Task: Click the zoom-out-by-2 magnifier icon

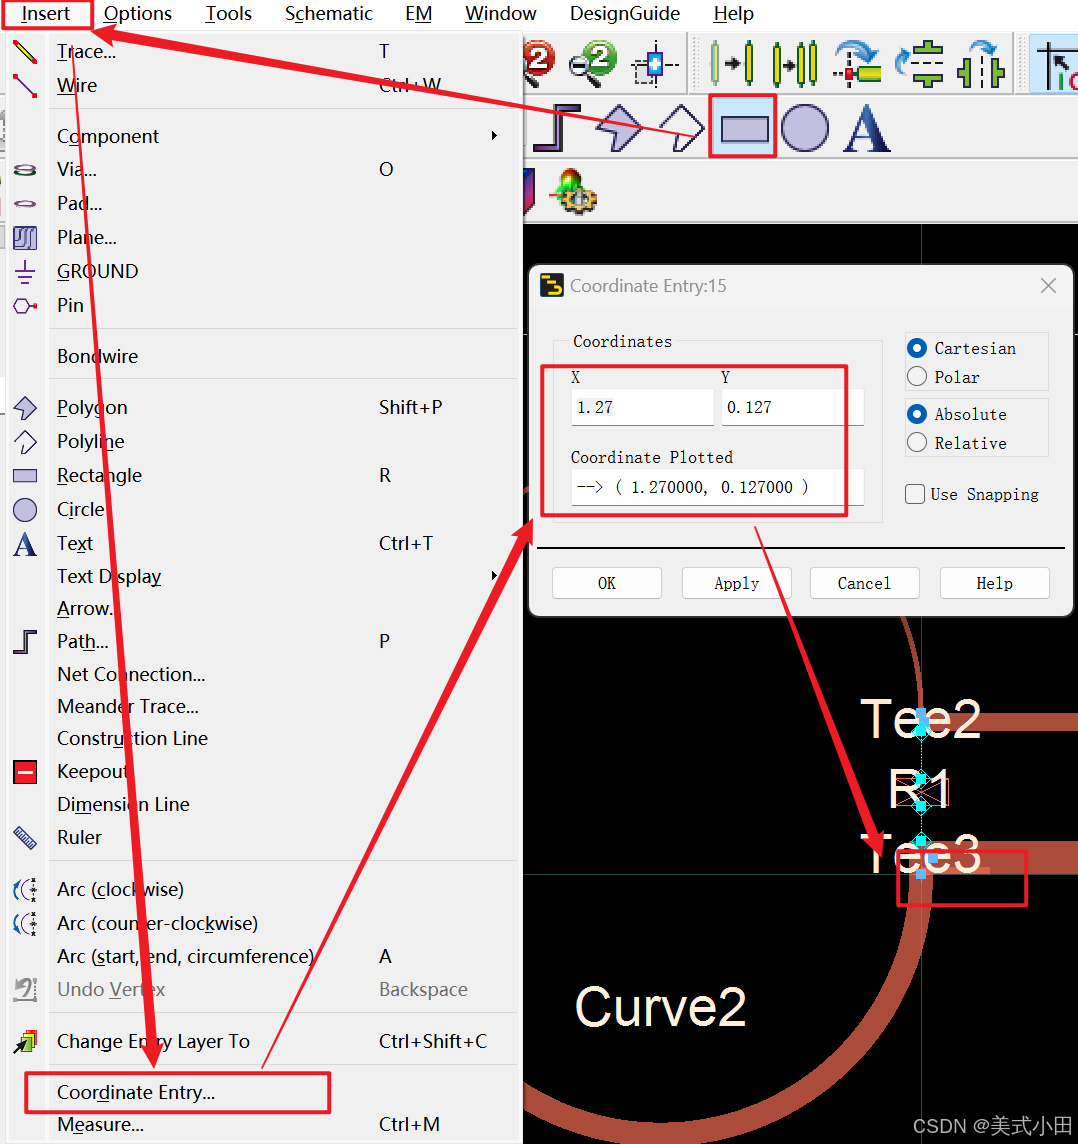Action: 592,63
